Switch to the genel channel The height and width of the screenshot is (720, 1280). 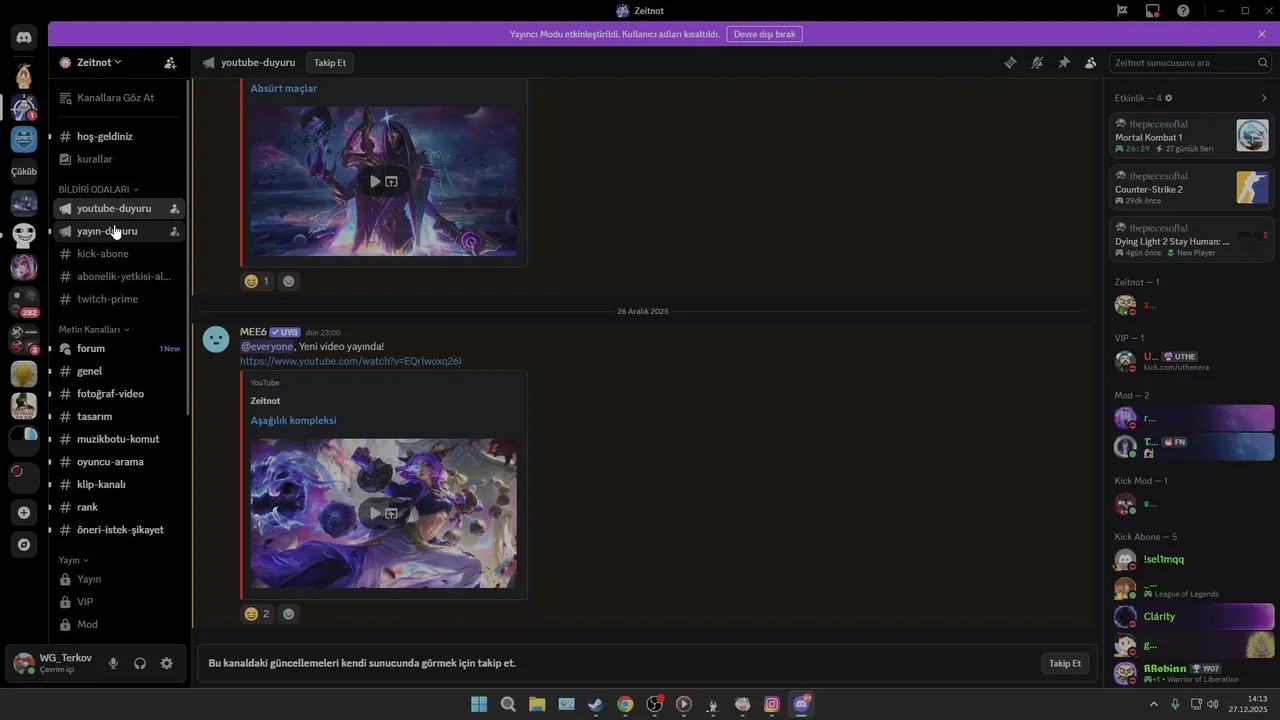(119, 371)
